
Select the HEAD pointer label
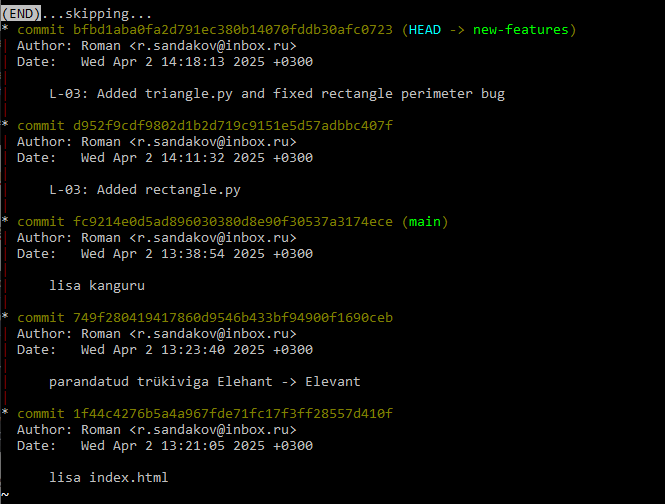[425, 30]
